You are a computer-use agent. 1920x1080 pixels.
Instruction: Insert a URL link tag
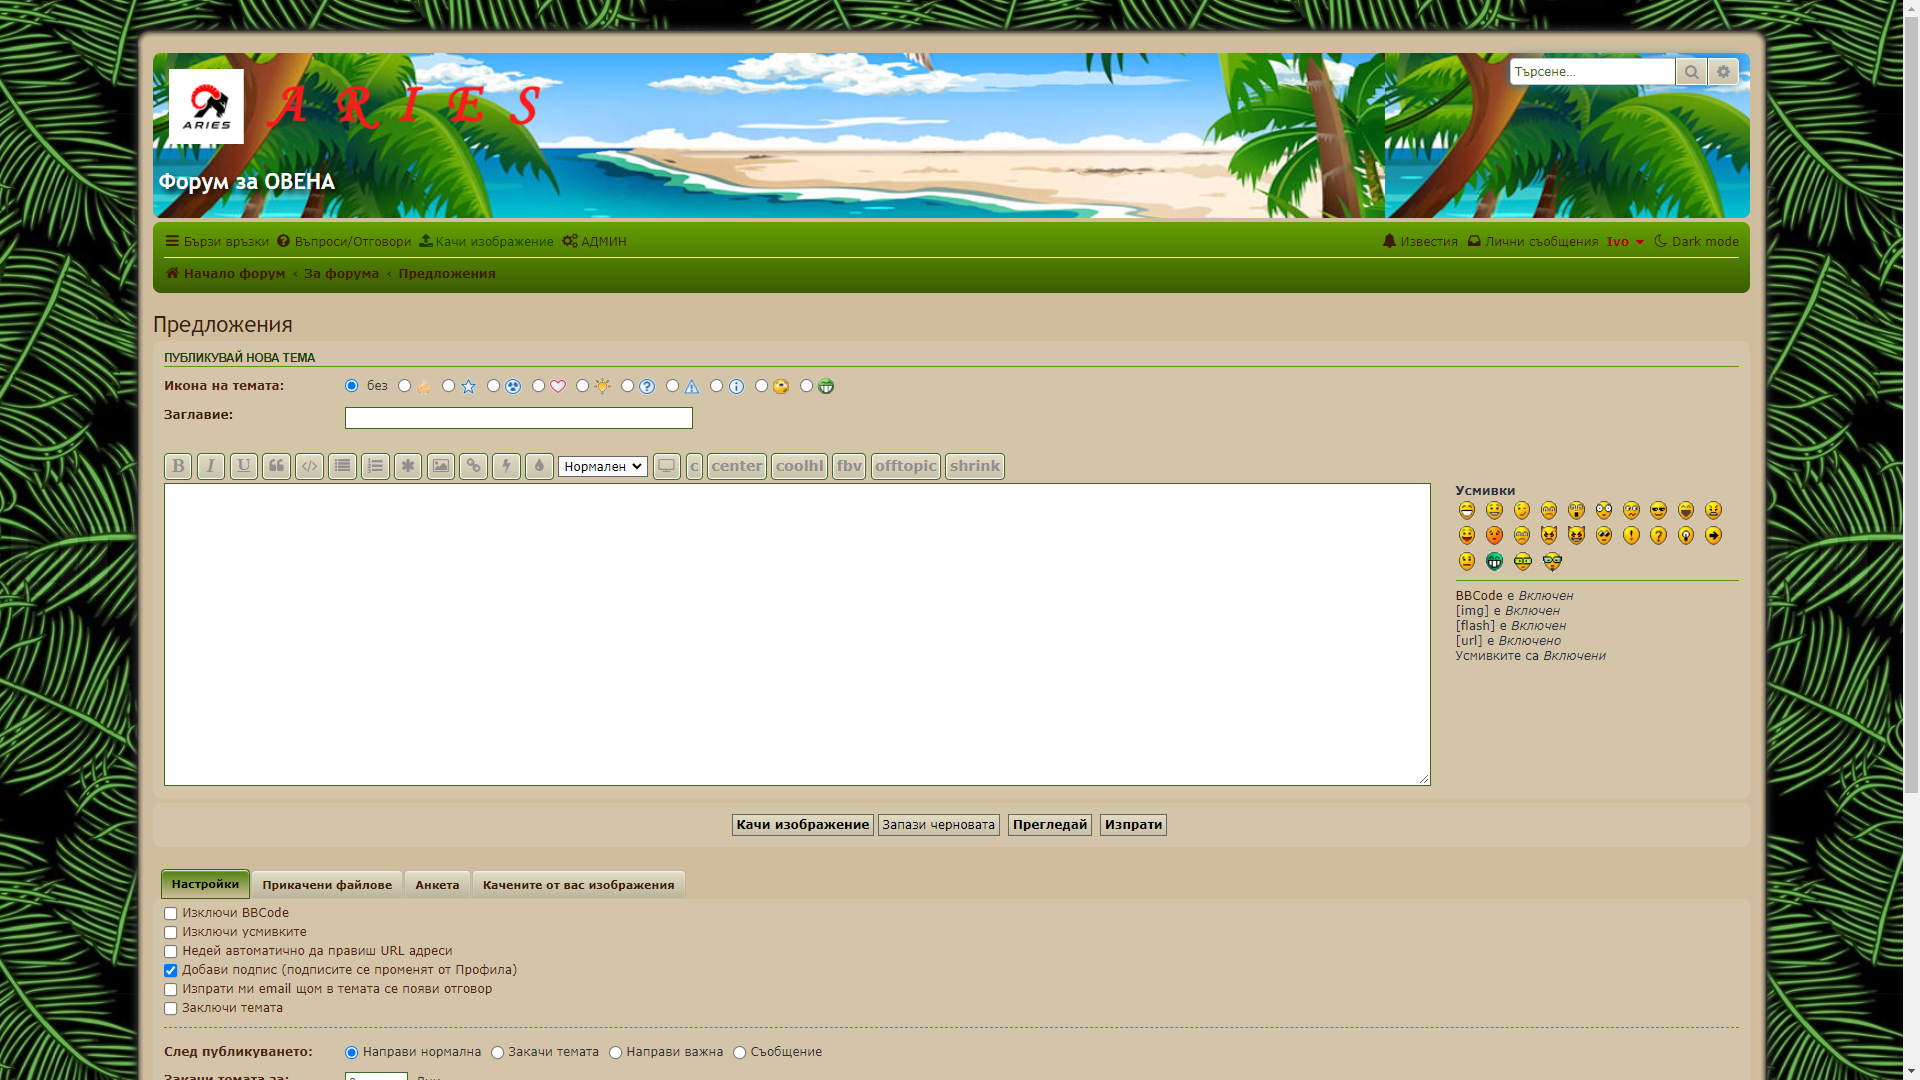point(473,466)
